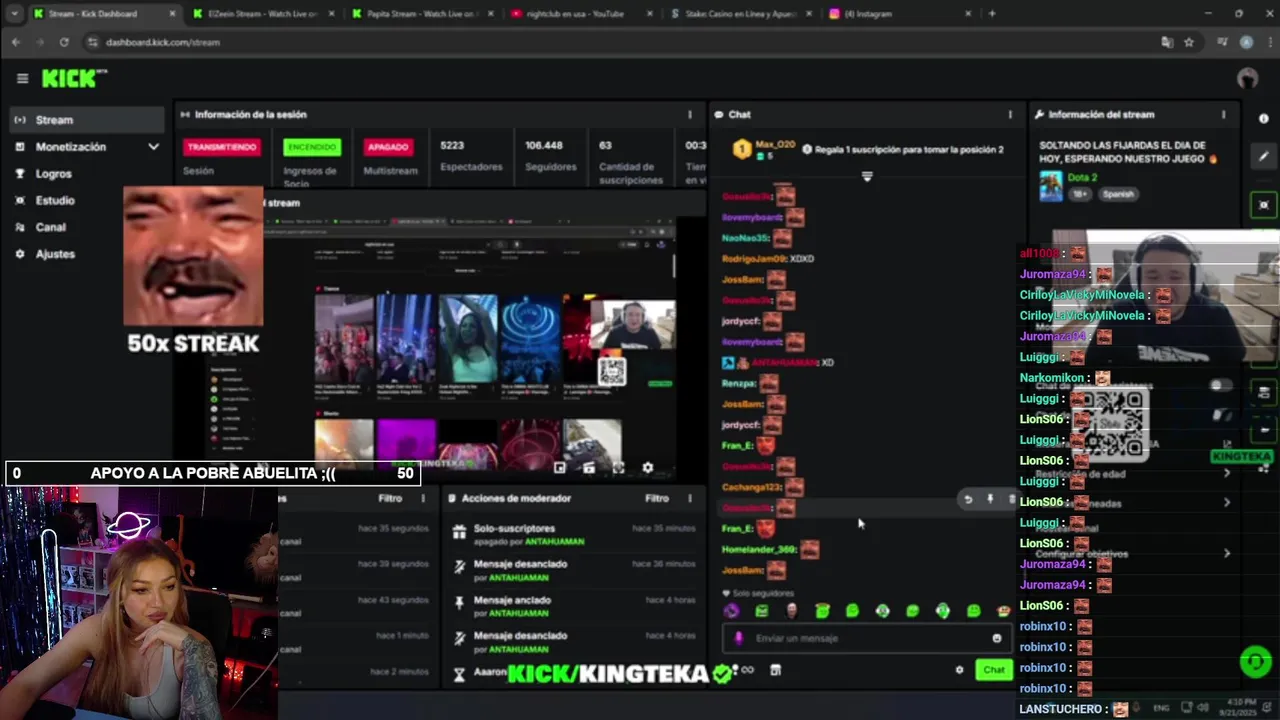Click the 18+ tag
Image resolution: width=1280 pixels, height=720 pixels.
1080,194
